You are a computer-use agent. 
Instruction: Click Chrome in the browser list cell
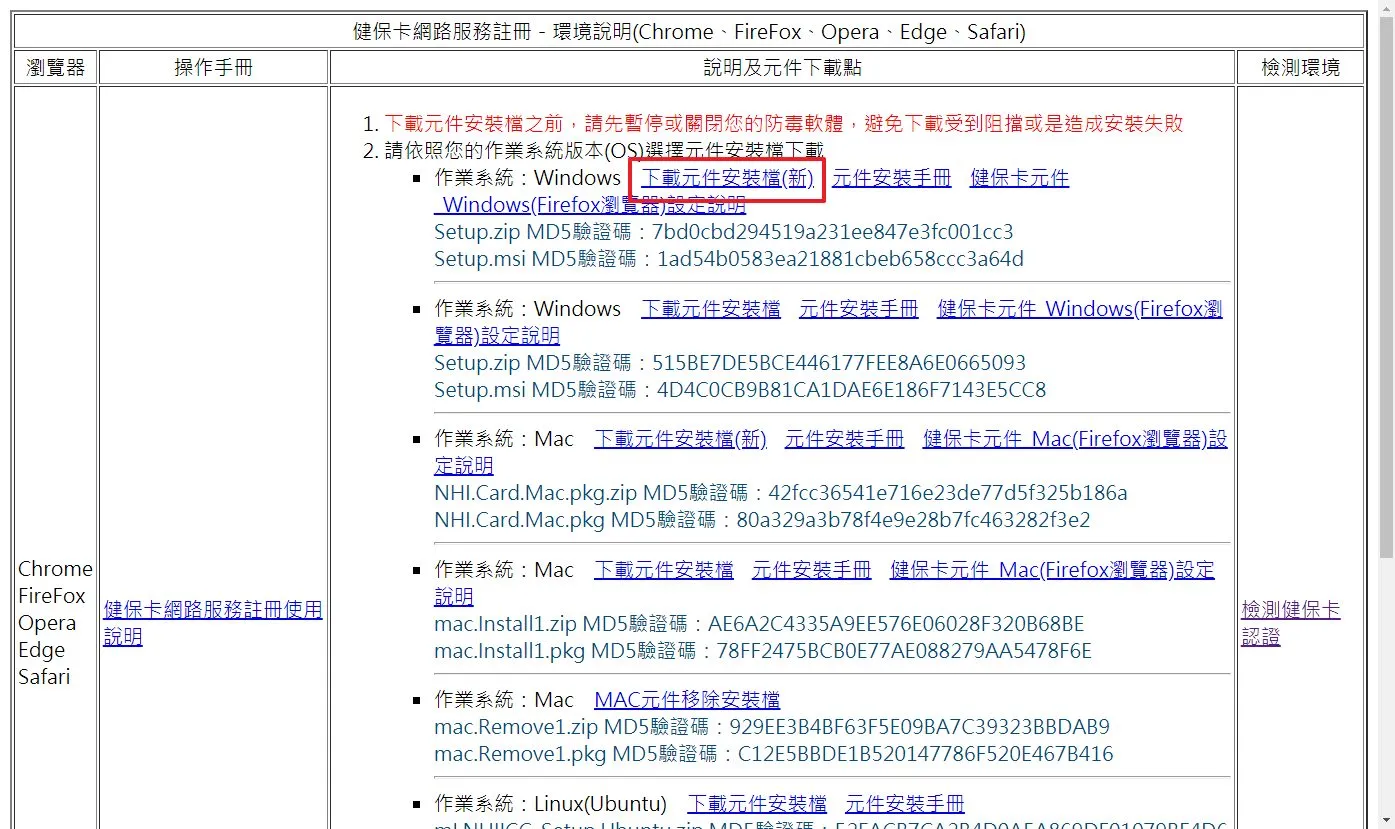tap(55, 569)
